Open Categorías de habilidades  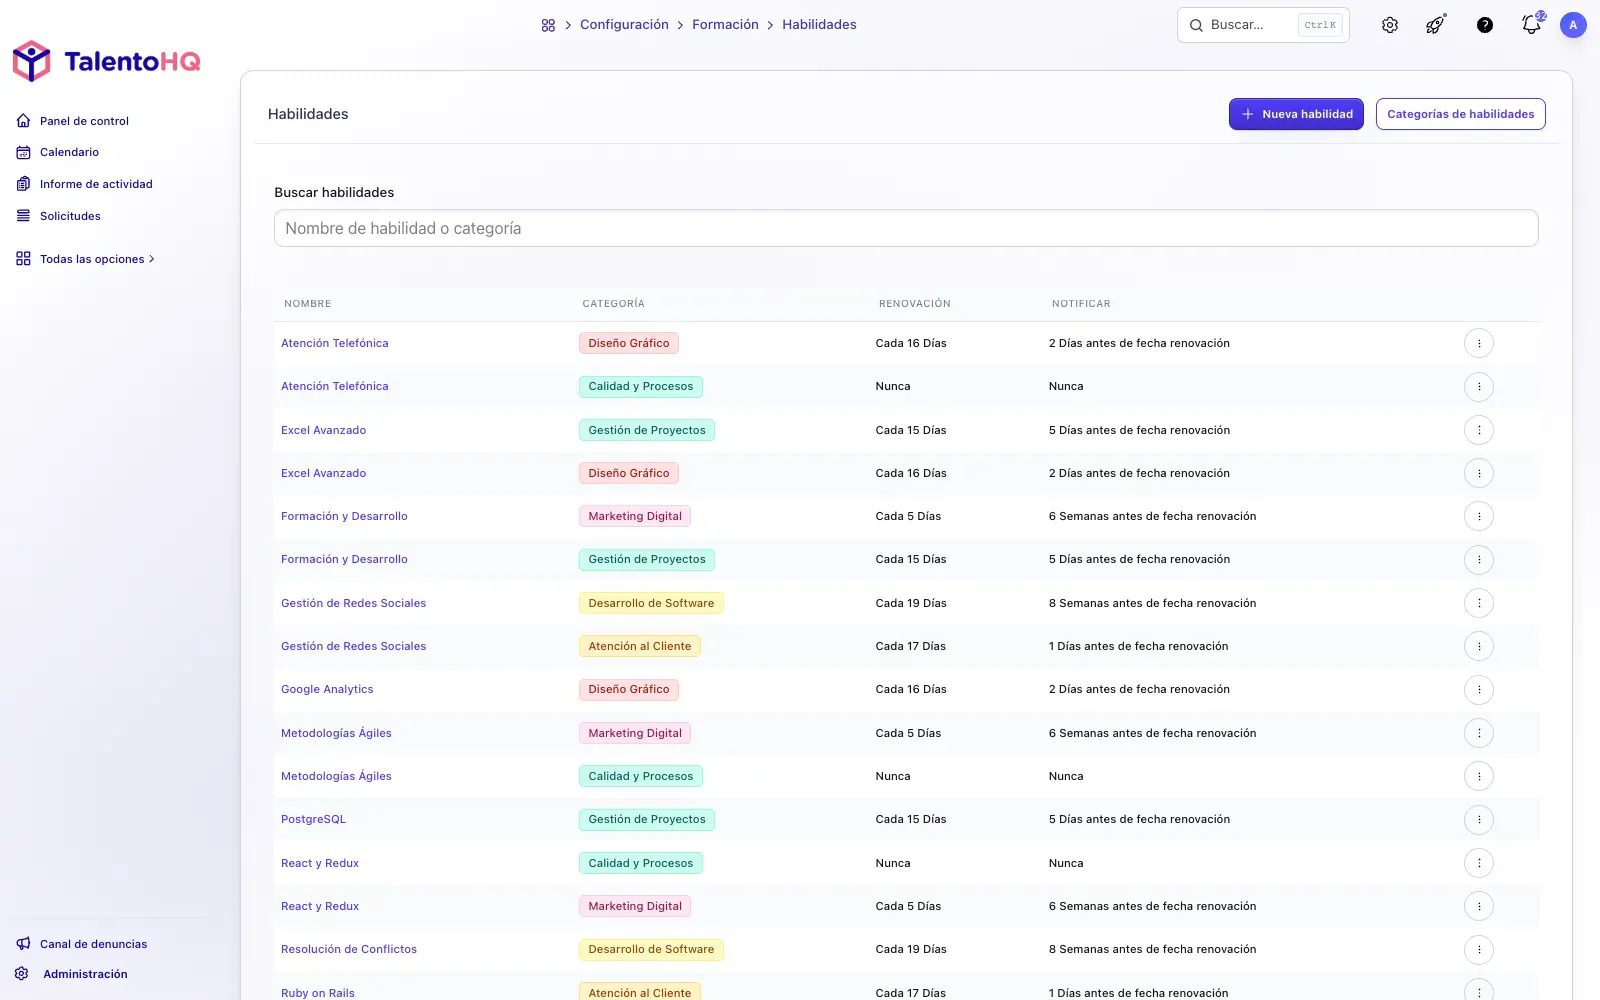point(1460,114)
